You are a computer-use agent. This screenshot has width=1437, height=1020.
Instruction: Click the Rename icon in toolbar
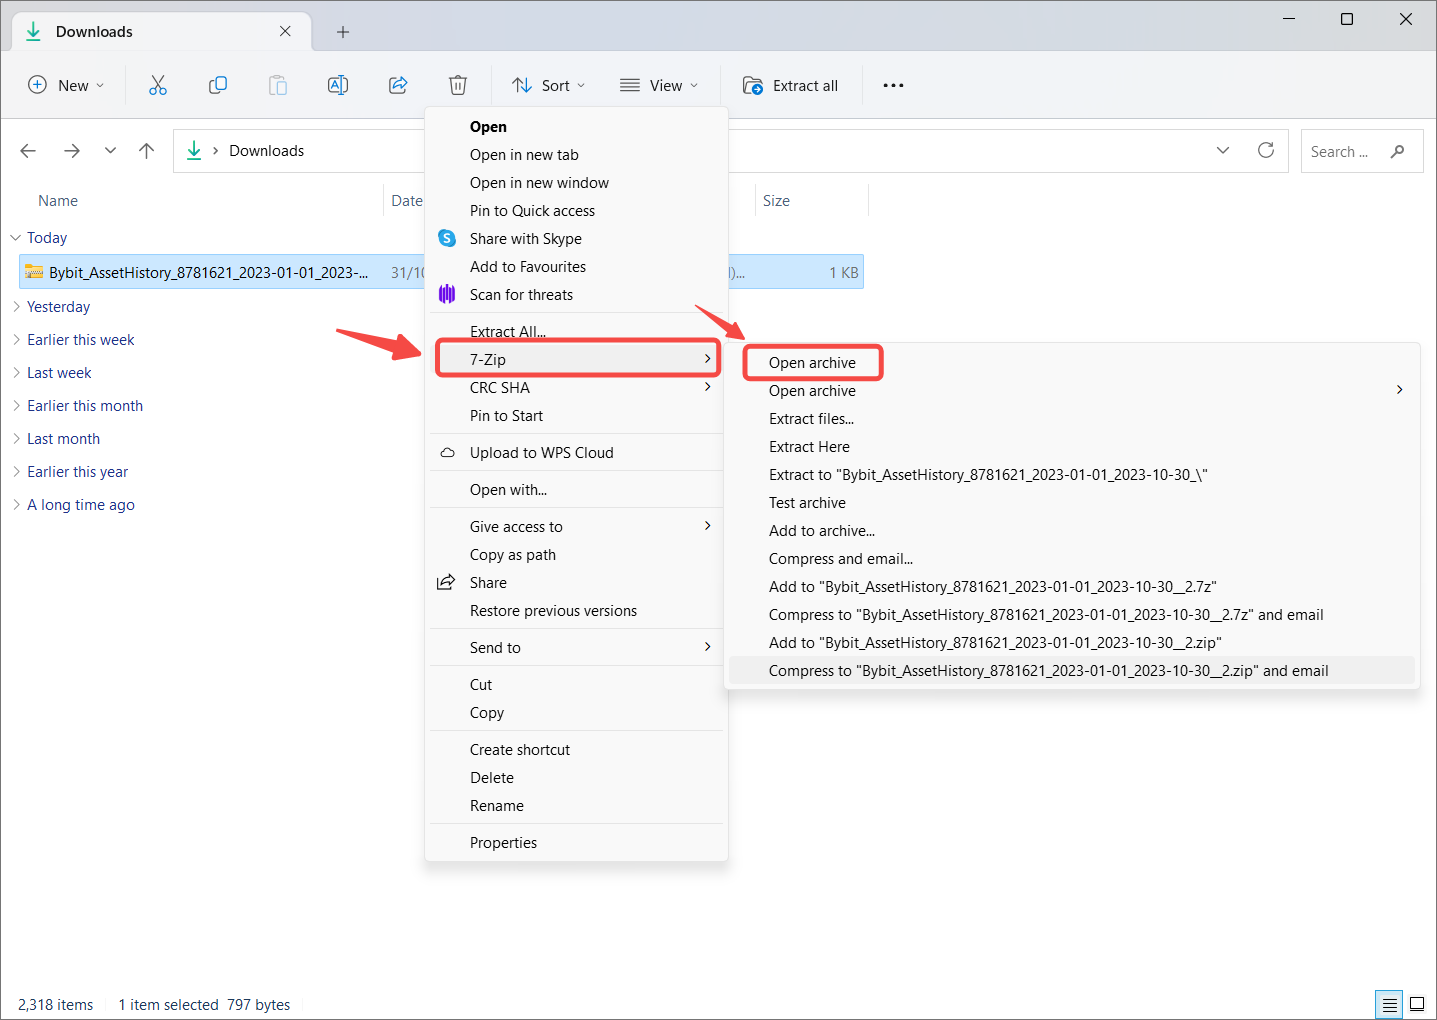338,86
